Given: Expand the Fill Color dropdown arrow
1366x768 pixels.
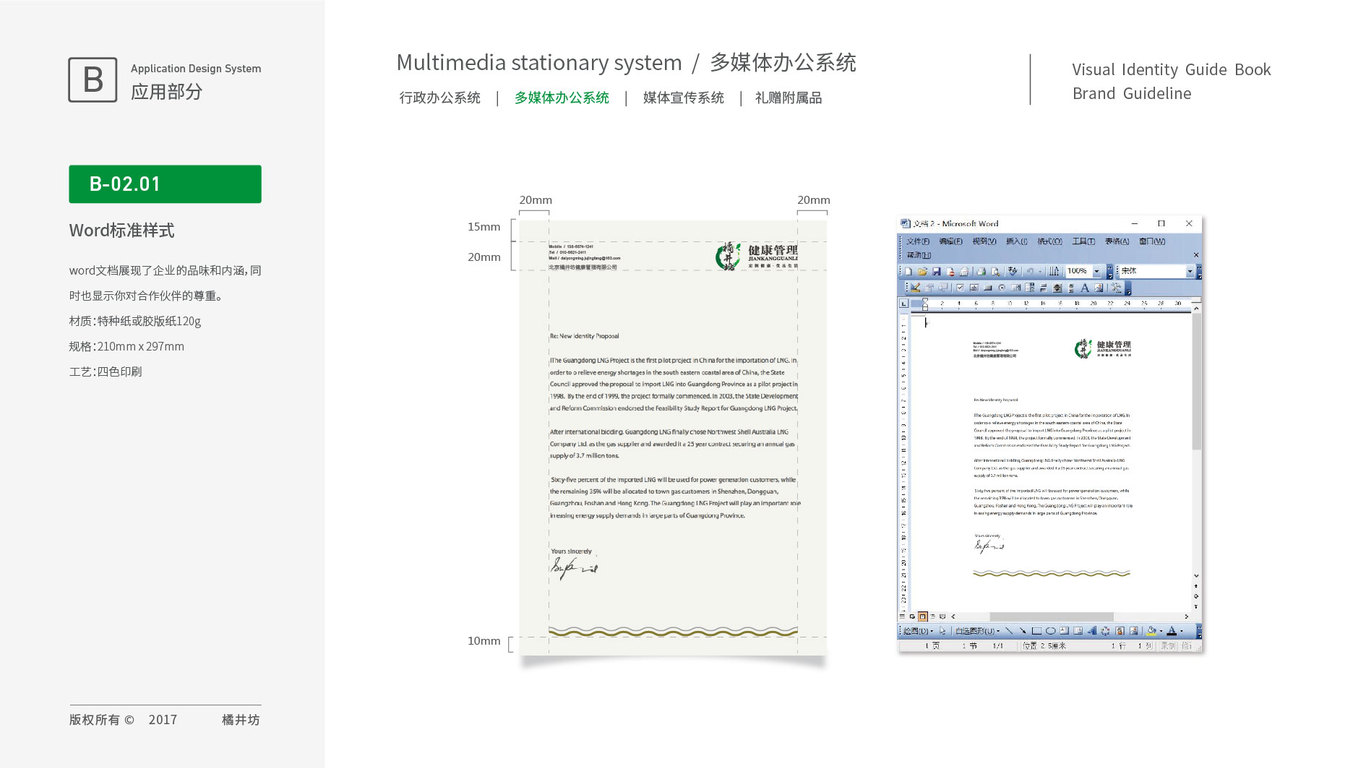Looking at the screenshot, I should tap(1161, 631).
